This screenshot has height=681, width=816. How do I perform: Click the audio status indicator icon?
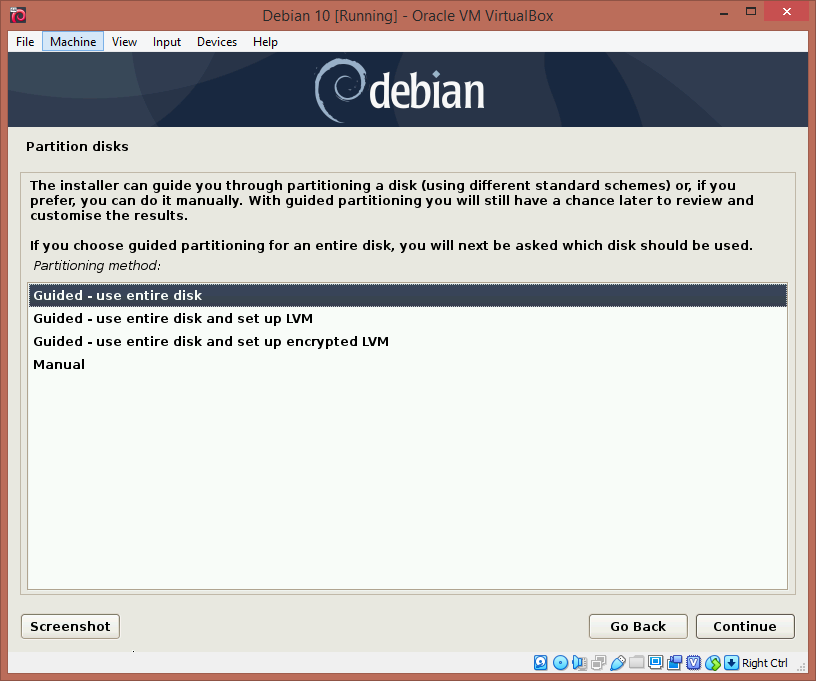click(579, 662)
